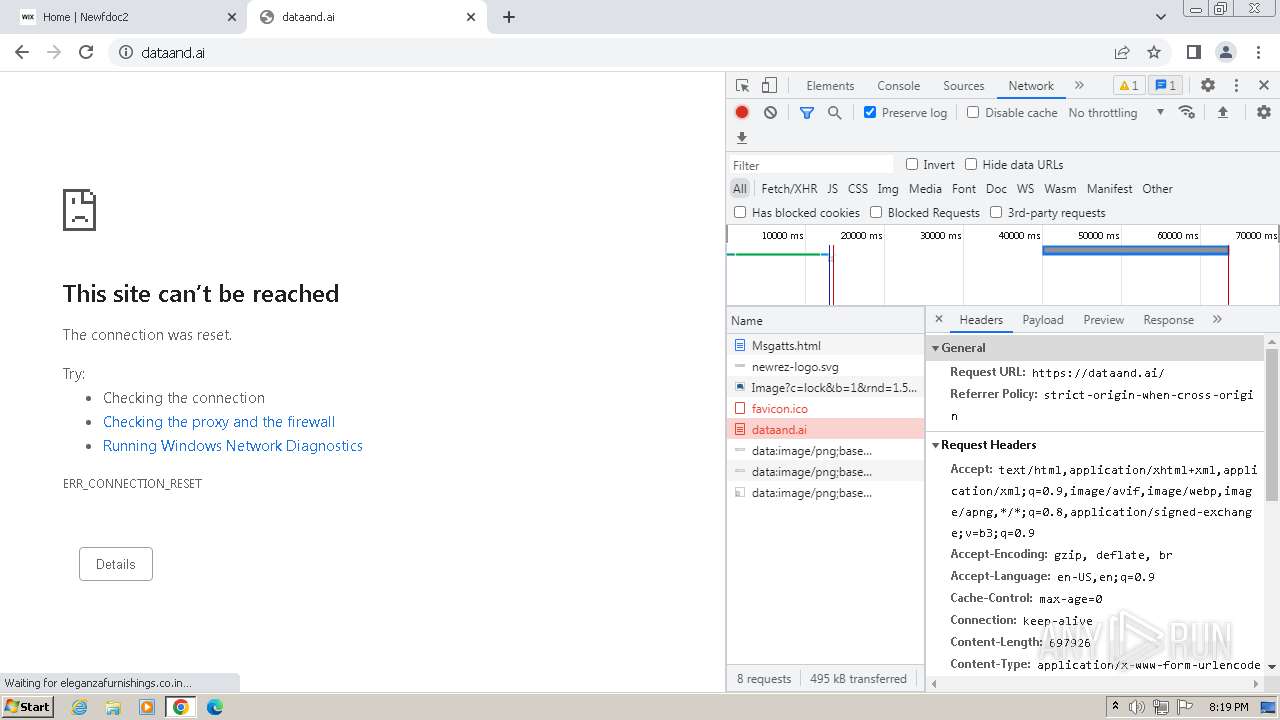Switch to the Console panel

[x=898, y=86]
